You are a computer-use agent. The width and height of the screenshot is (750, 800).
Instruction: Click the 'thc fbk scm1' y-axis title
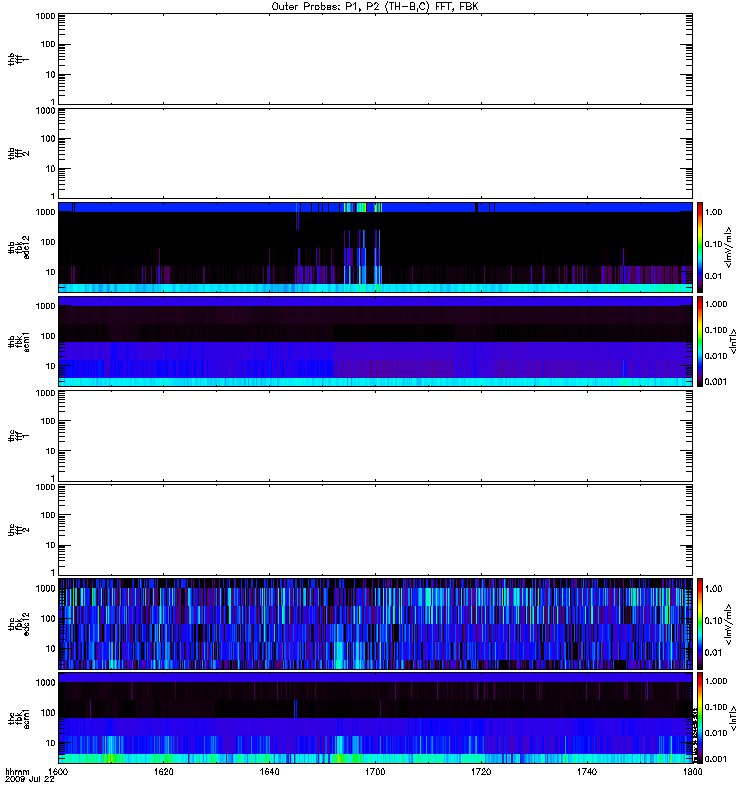[x=19, y=718]
